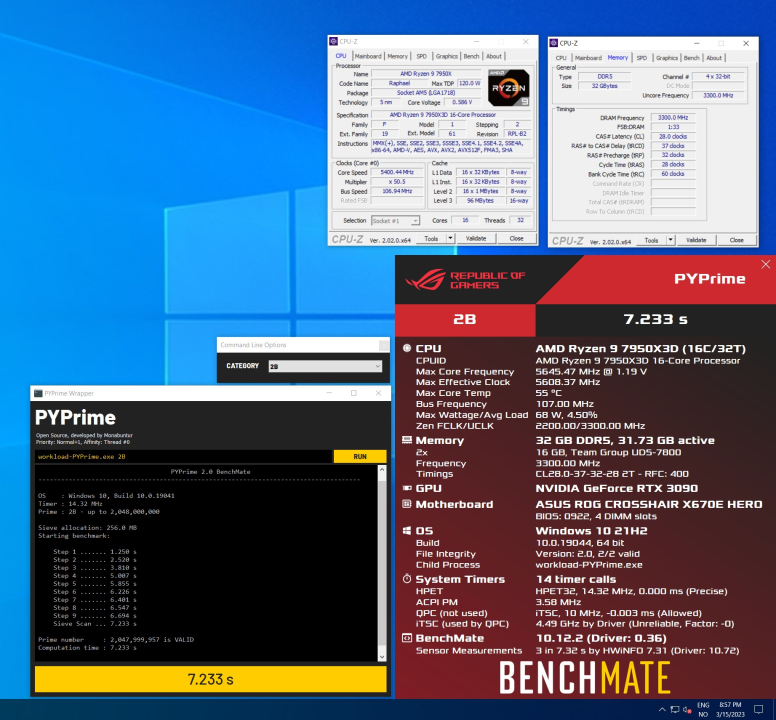The image size is (776, 720).
Task: Open CPU tab in right CPU-Z window
Action: [x=561, y=58]
